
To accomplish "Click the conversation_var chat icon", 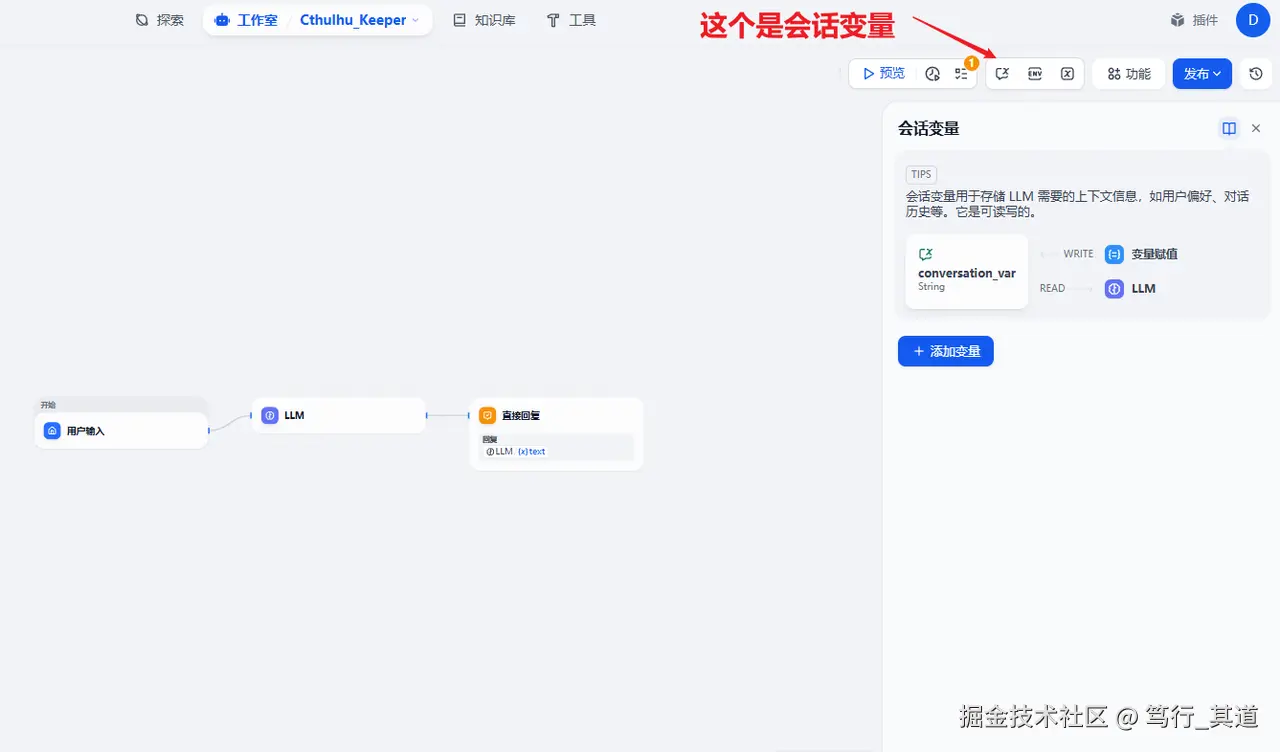I will (x=926, y=254).
